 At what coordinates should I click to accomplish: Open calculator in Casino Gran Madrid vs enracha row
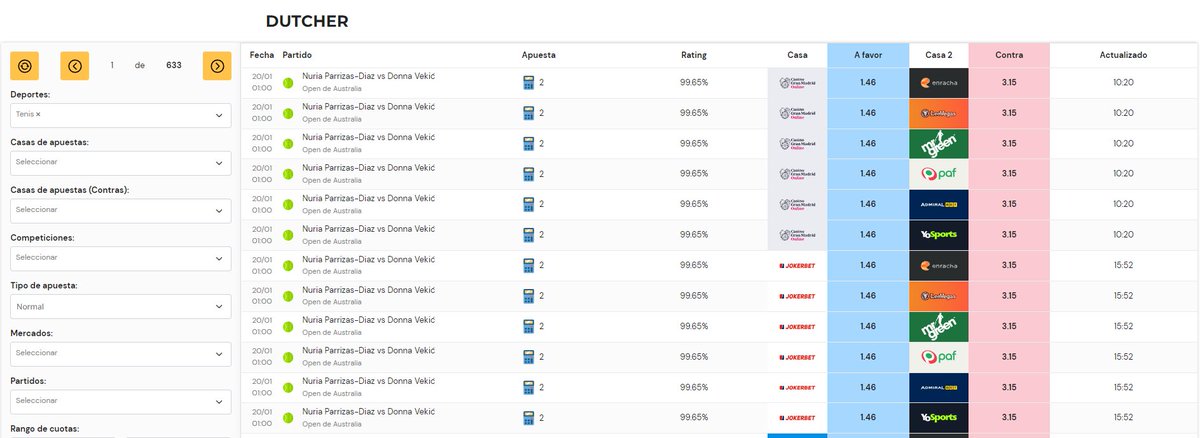528,83
